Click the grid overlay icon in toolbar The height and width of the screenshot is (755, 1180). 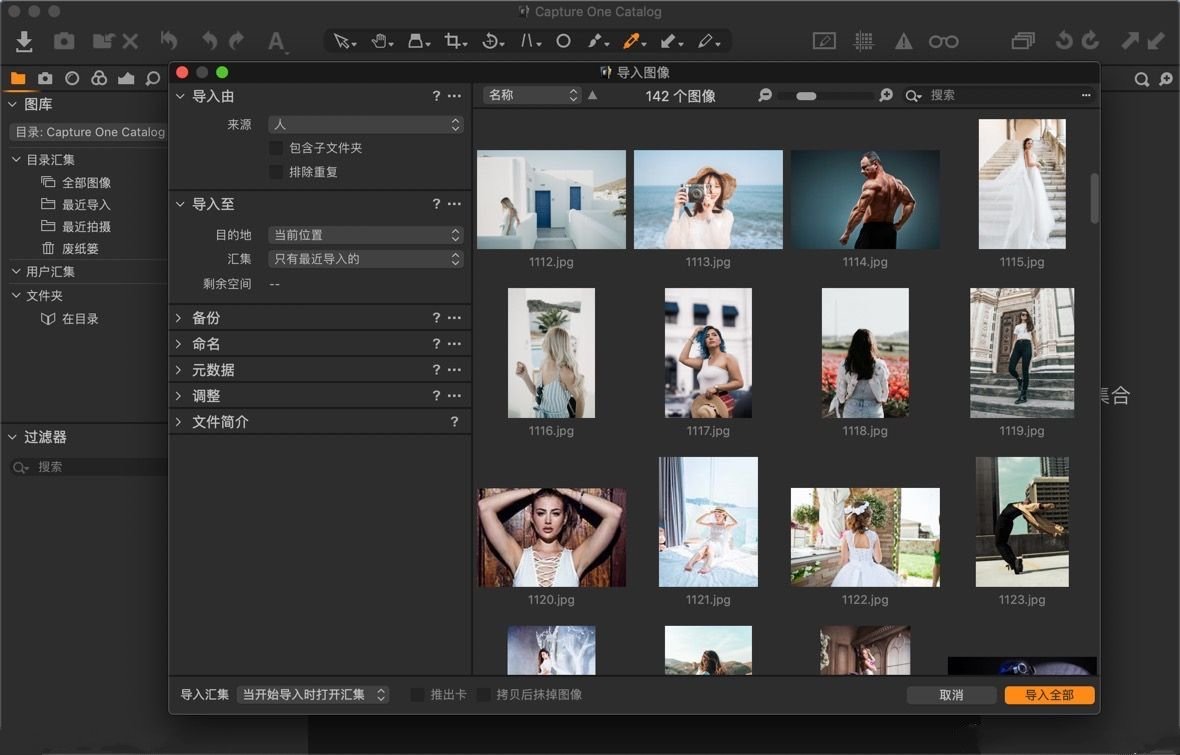pyautogui.click(x=864, y=41)
